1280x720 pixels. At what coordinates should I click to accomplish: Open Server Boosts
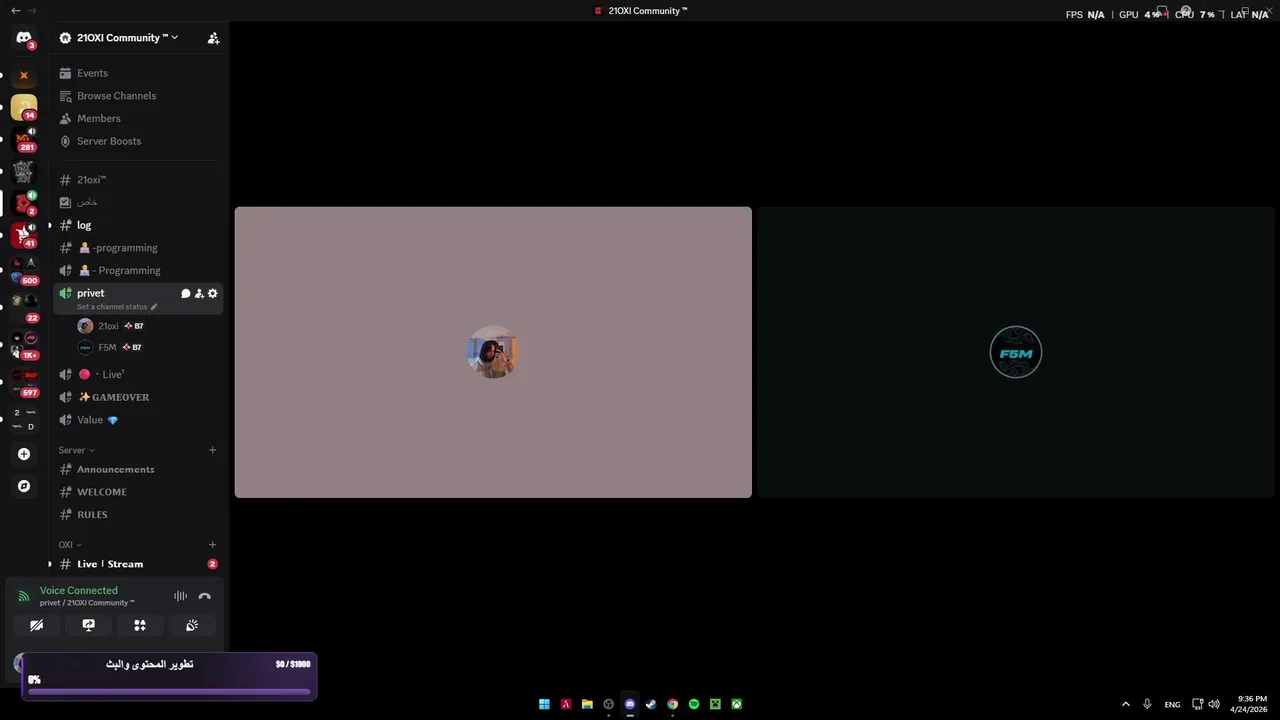(138, 141)
